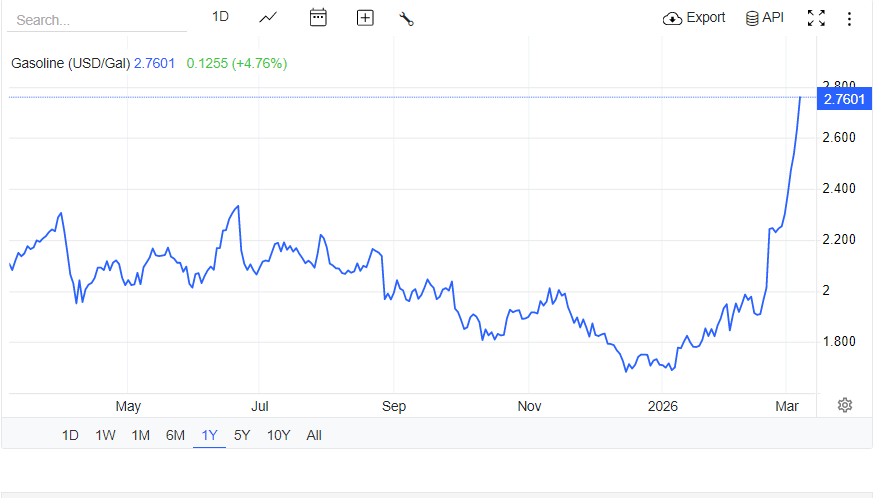Click the line chart type icon

pyautogui.click(x=268, y=18)
